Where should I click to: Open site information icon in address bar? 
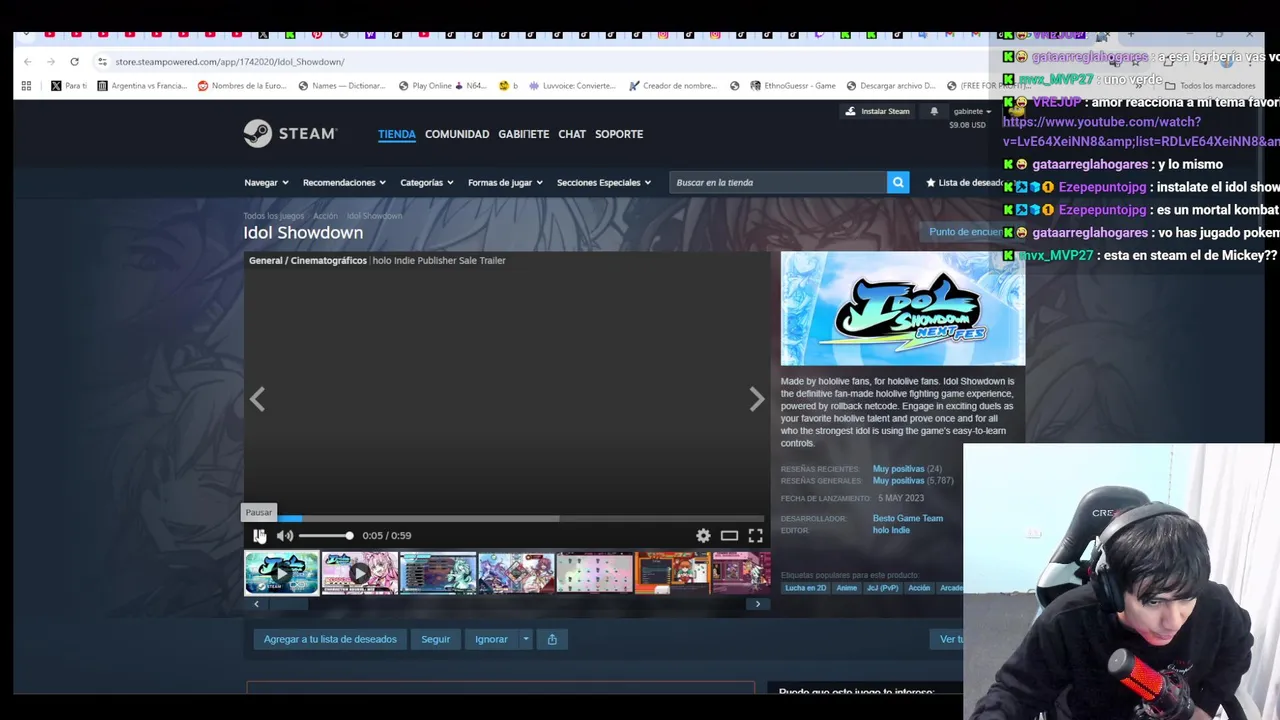(x=102, y=61)
